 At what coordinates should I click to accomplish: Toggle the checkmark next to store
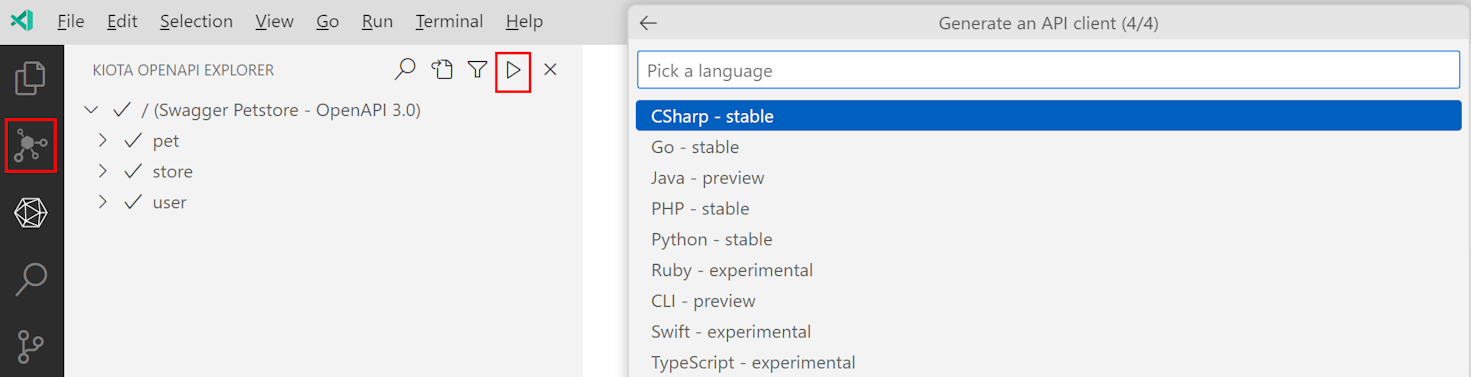tap(133, 172)
